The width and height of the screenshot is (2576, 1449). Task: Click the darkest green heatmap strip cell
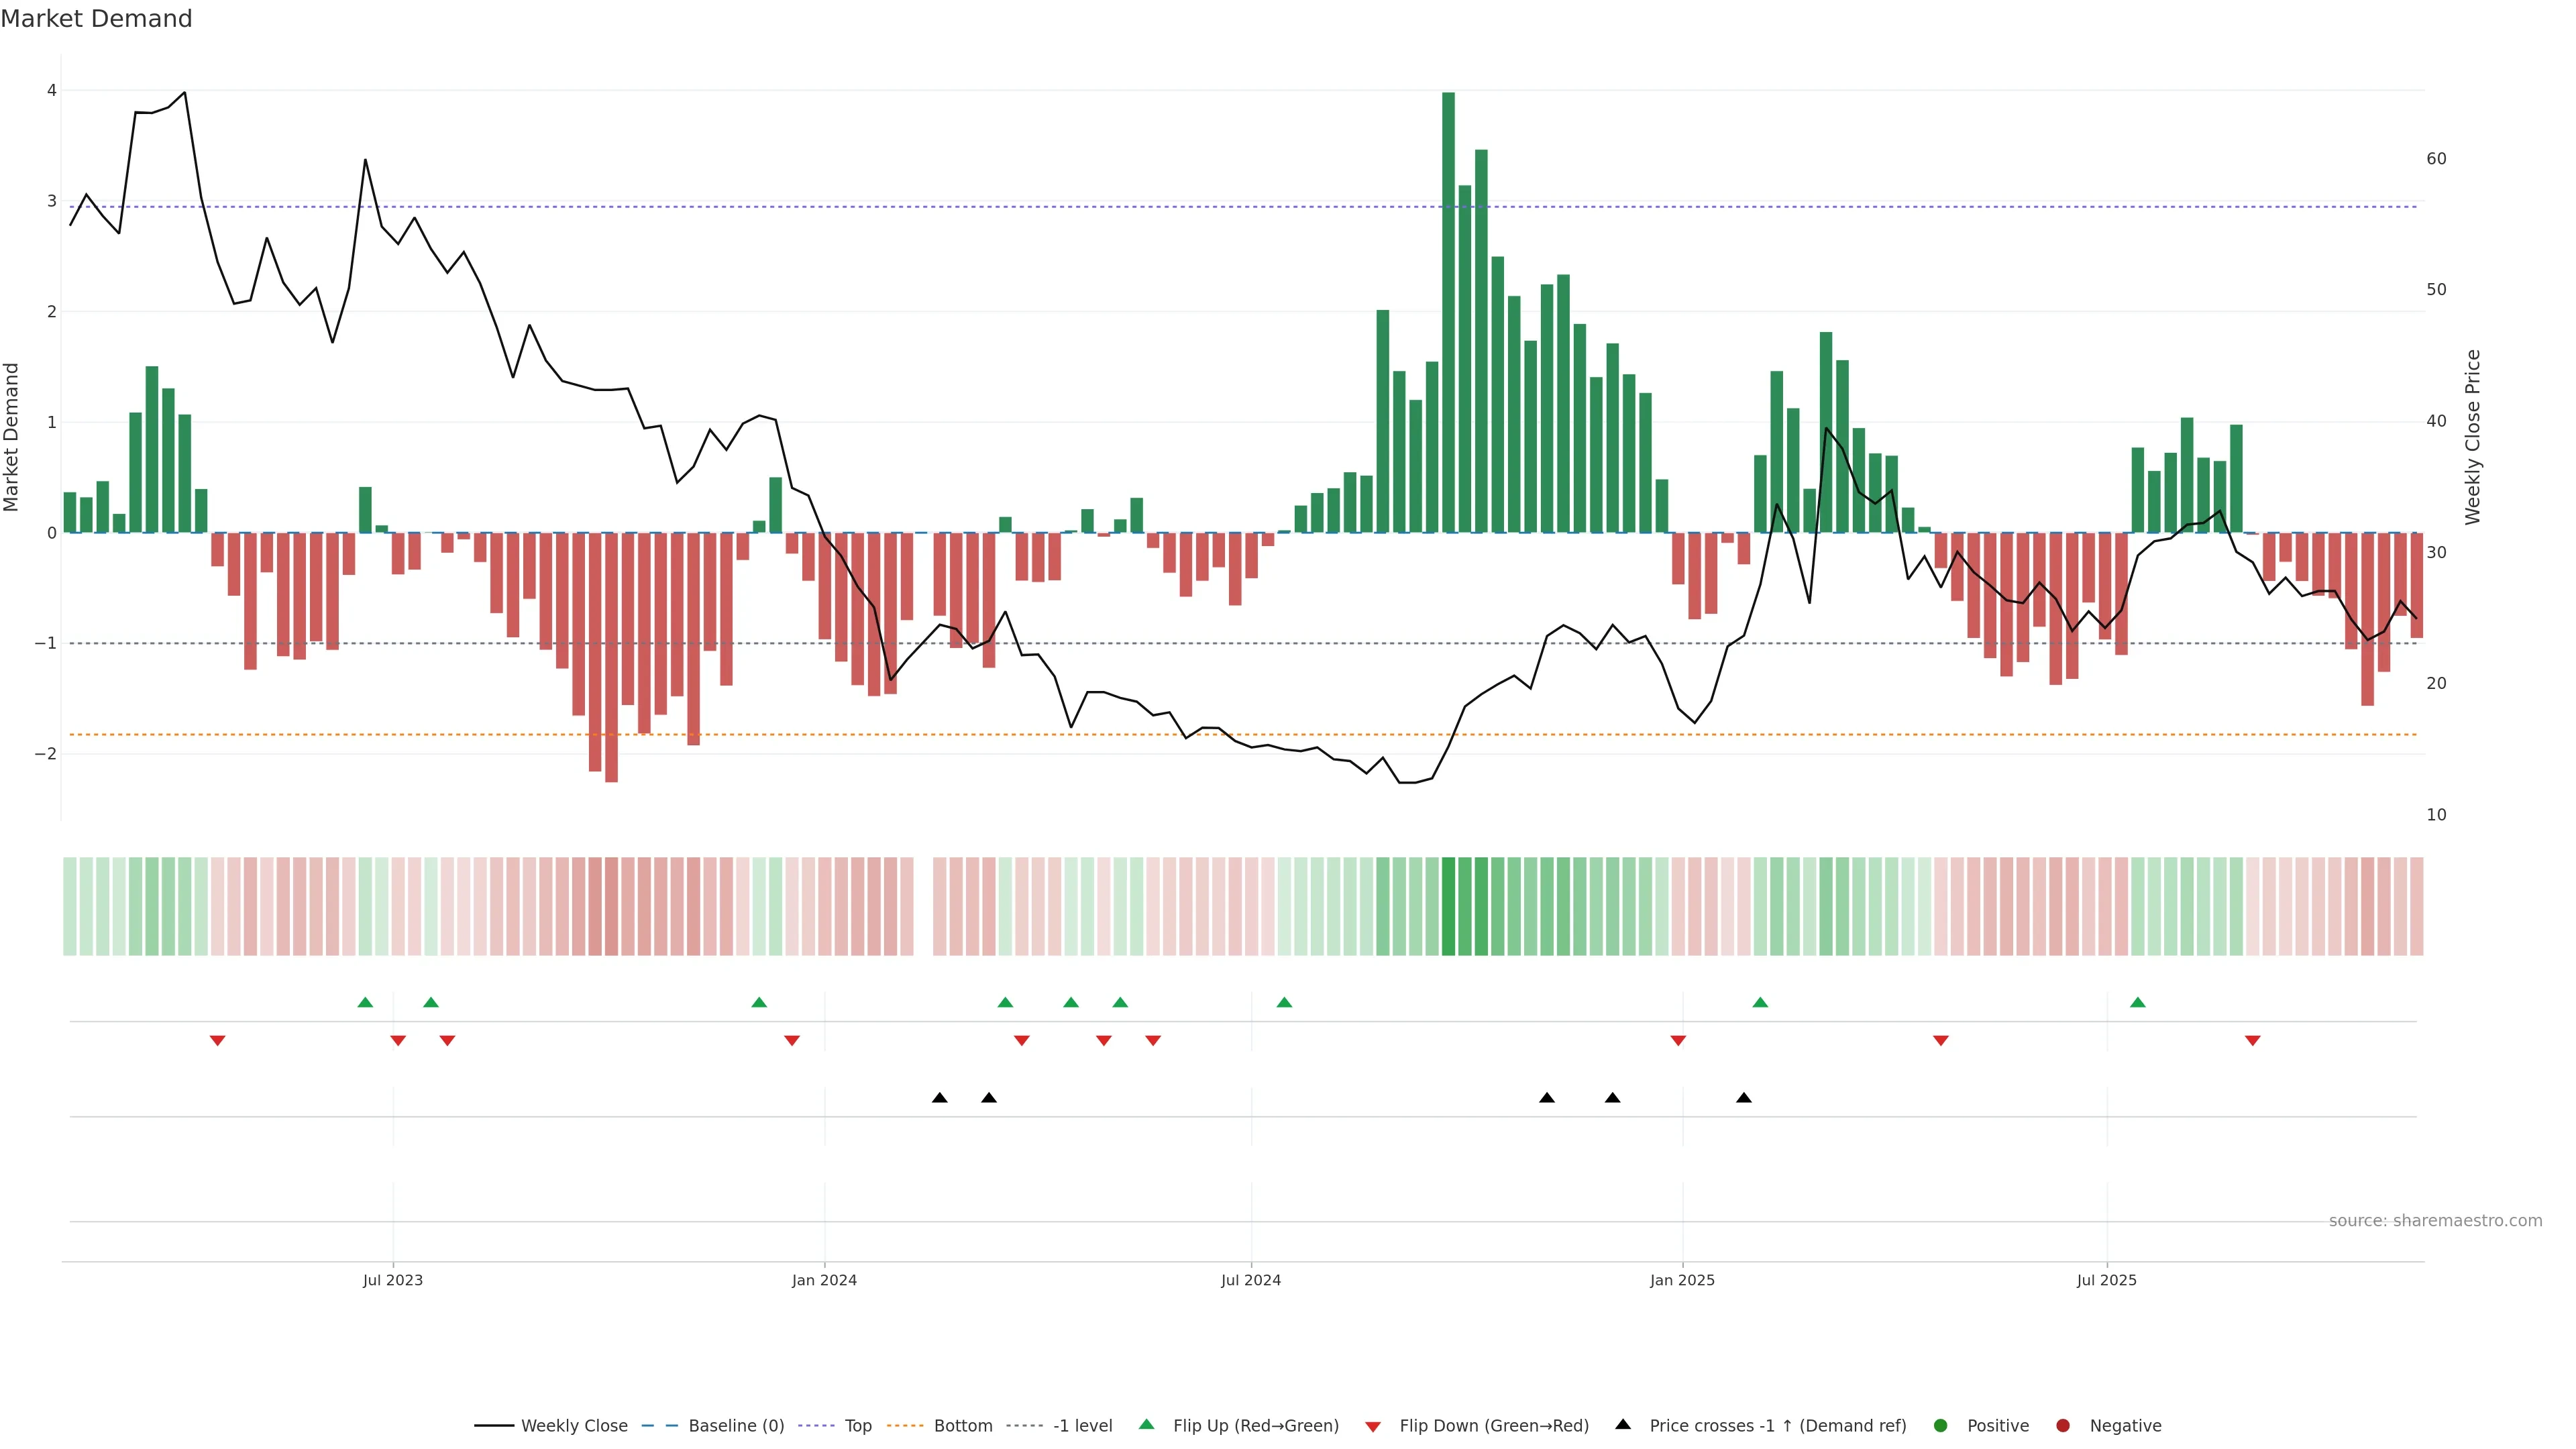tap(1448, 906)
